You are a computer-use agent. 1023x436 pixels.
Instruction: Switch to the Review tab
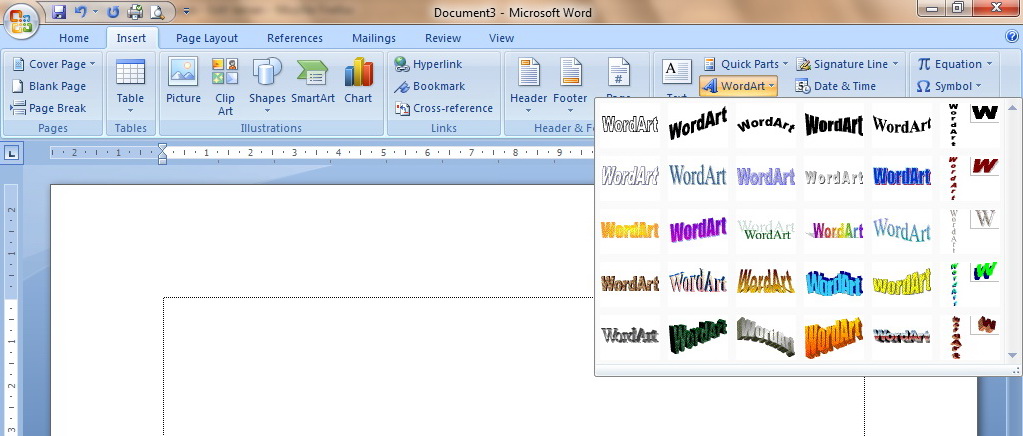pos(443,38)
